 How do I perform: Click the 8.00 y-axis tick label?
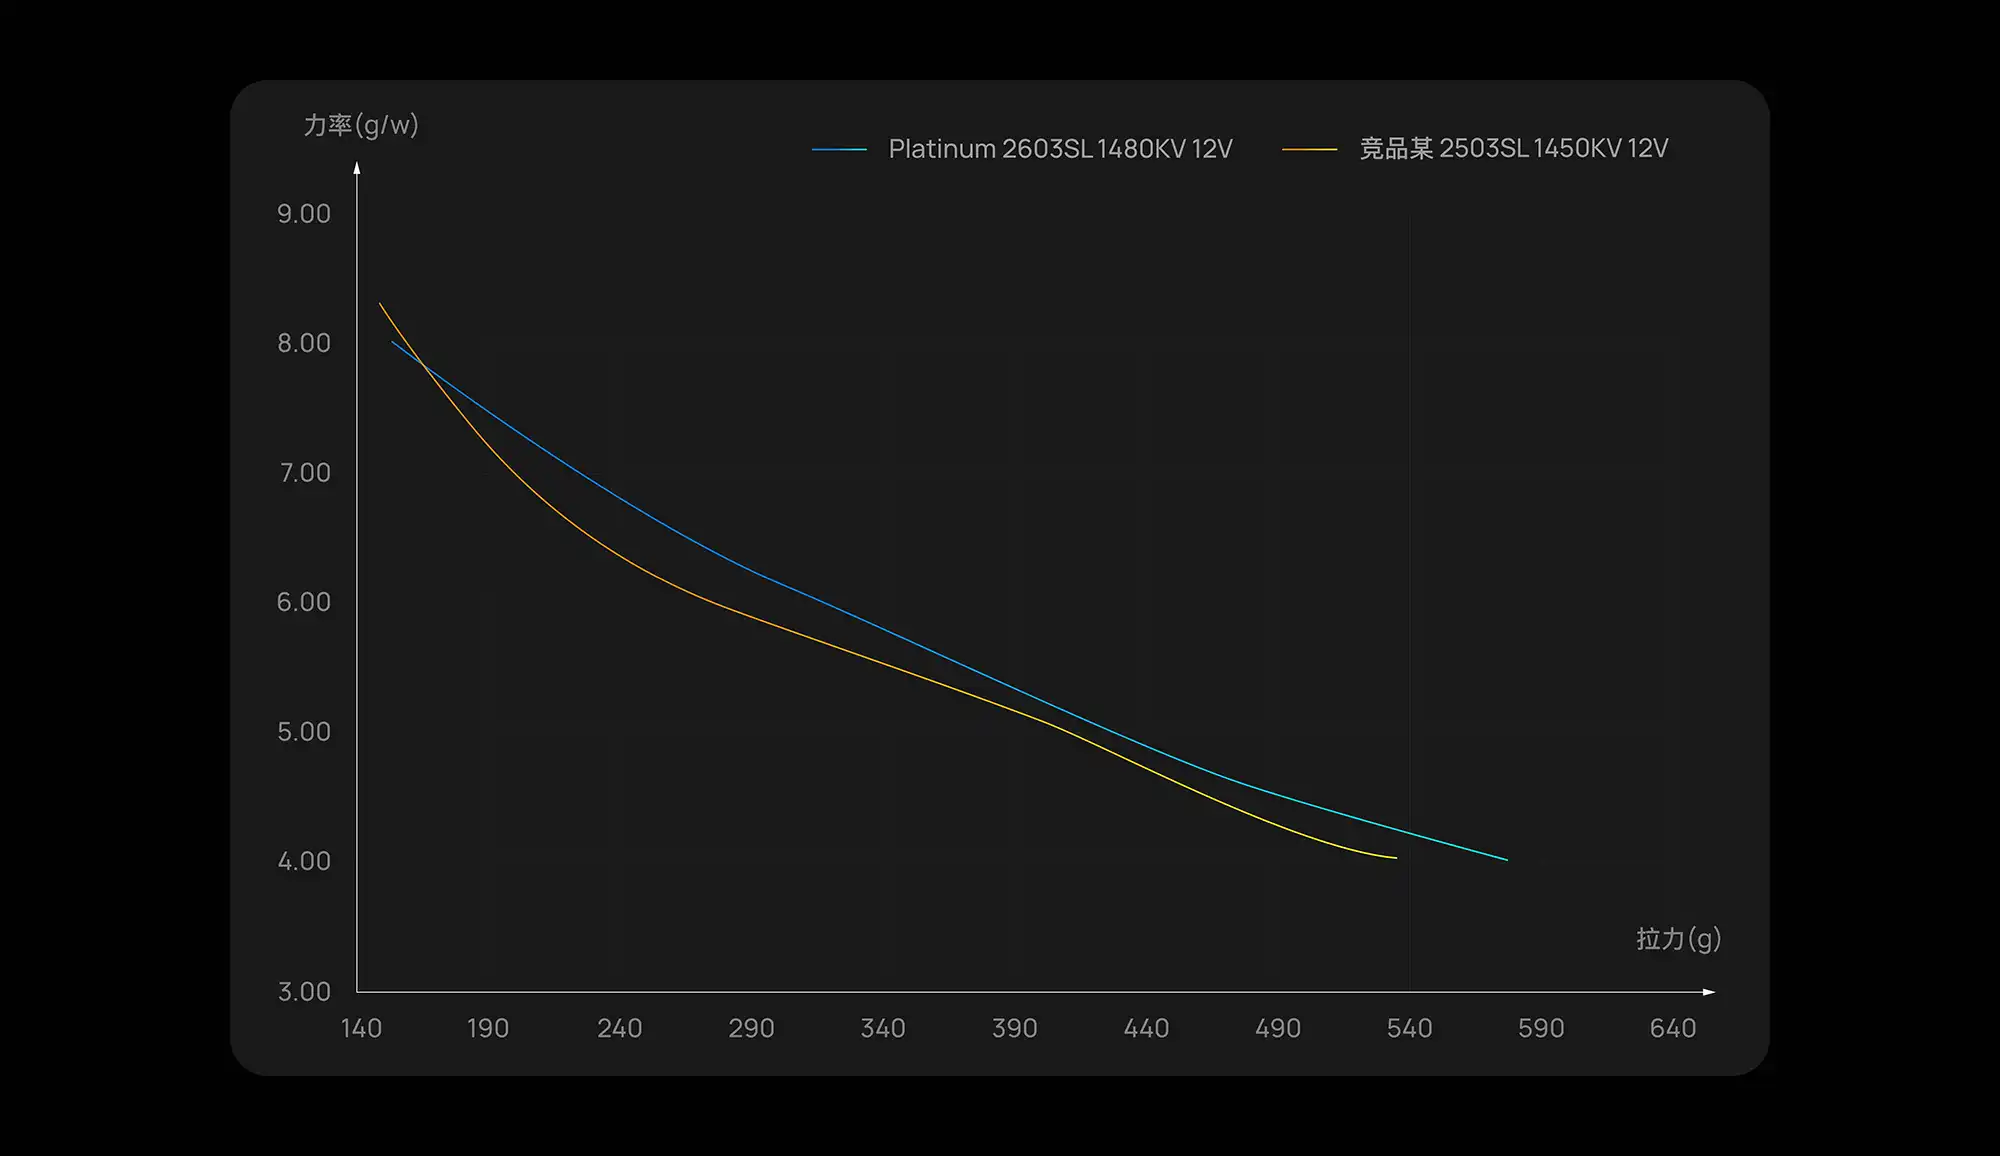point(304,343)
